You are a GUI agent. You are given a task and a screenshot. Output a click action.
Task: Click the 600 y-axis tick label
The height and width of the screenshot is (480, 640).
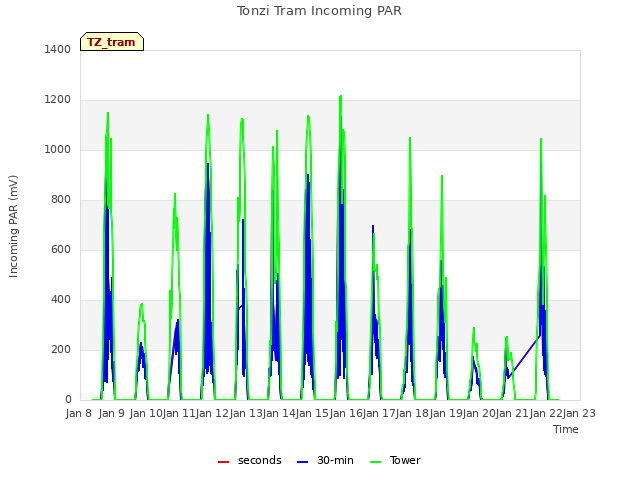click(x=61, y=249)
